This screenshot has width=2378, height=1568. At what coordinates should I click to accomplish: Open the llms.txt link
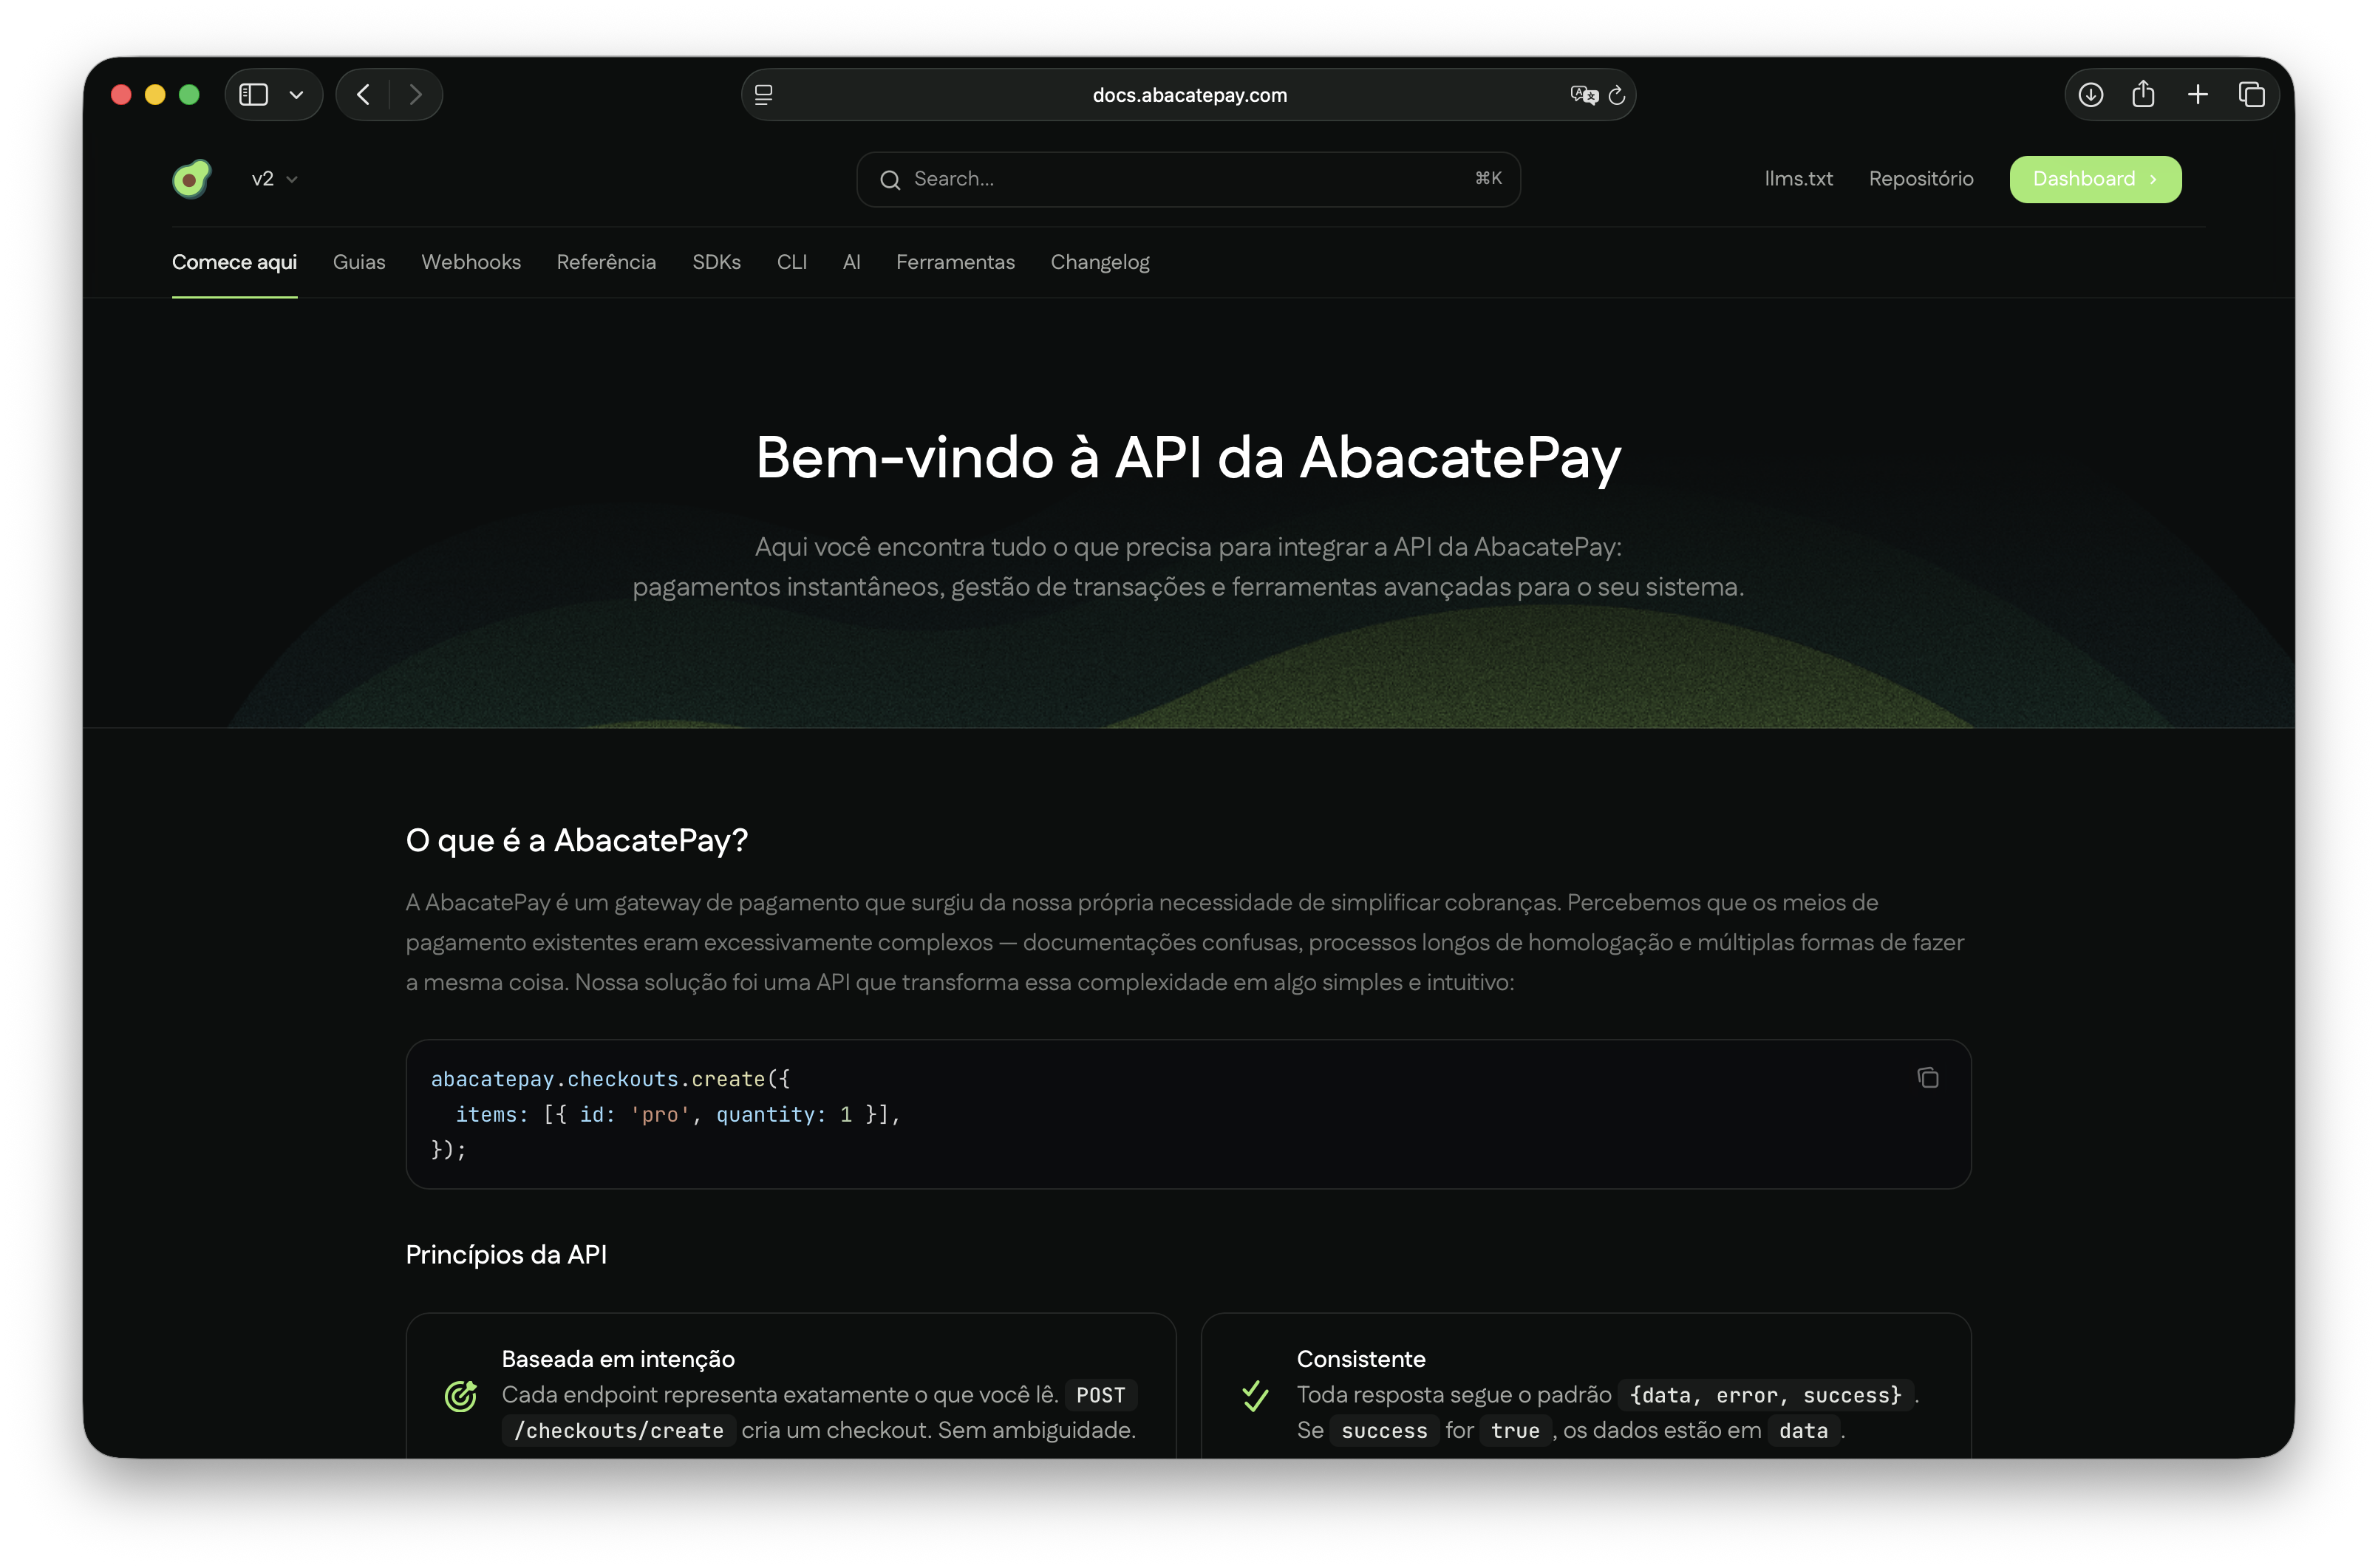point(1797,179)
